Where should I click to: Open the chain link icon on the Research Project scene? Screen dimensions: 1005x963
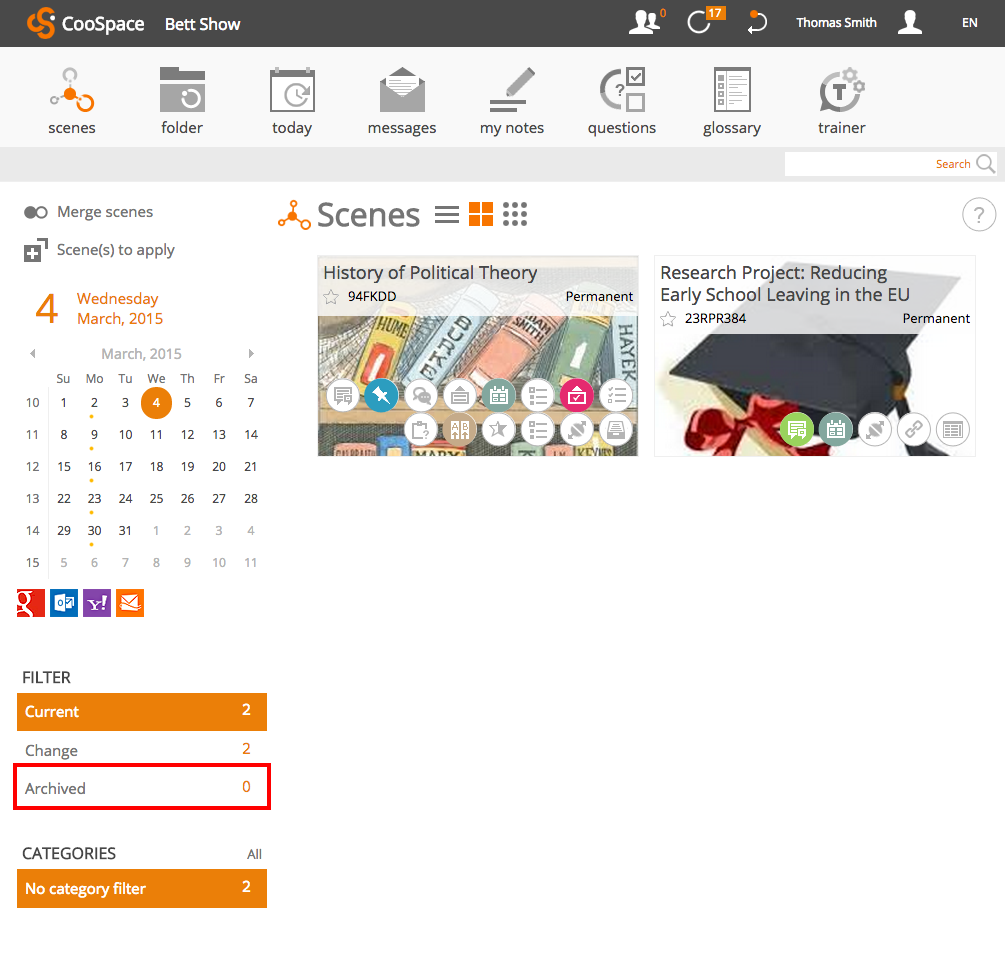(x=914, y=430)
